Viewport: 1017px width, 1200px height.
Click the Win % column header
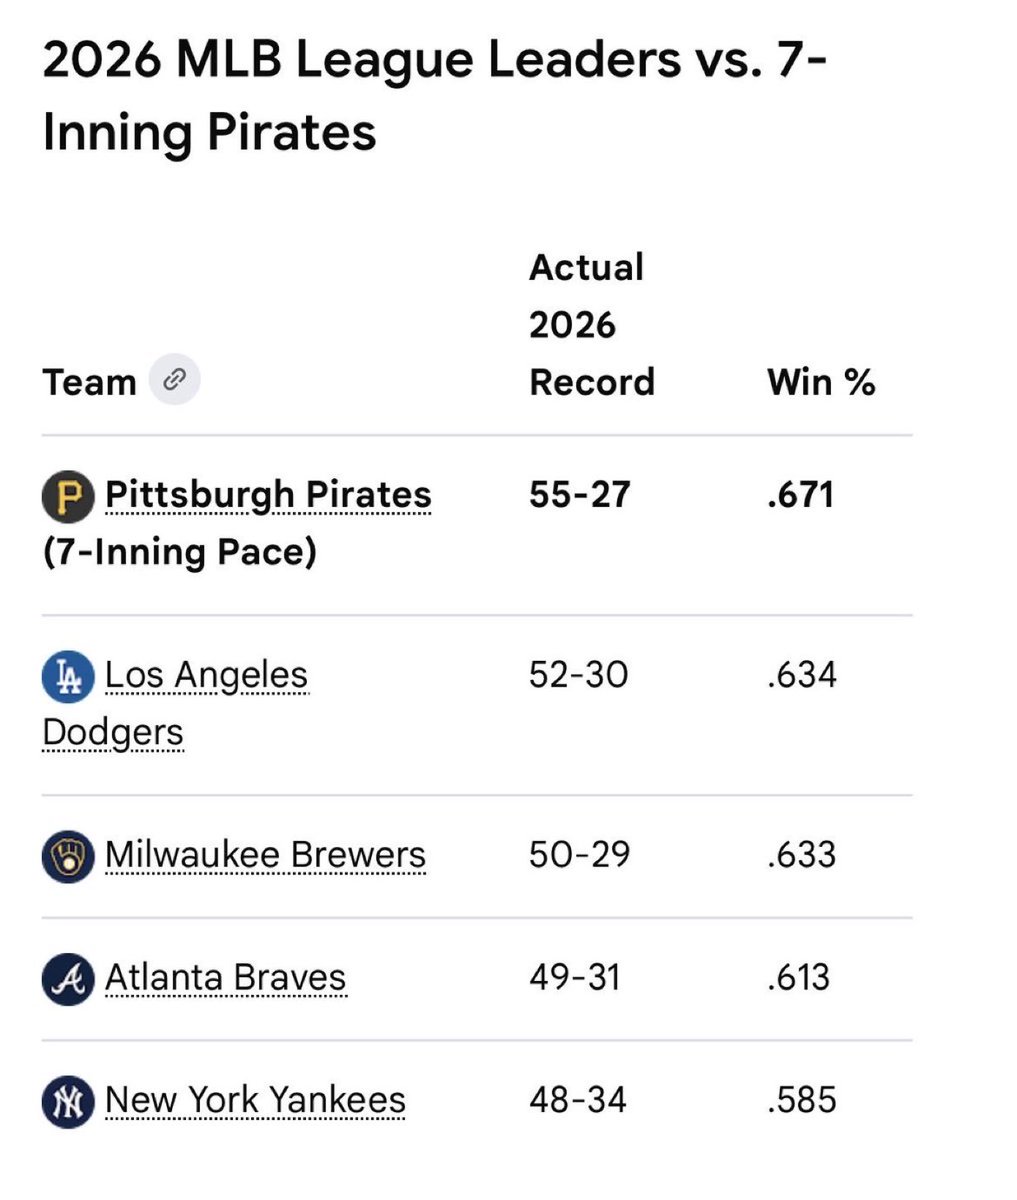[821, 382]
